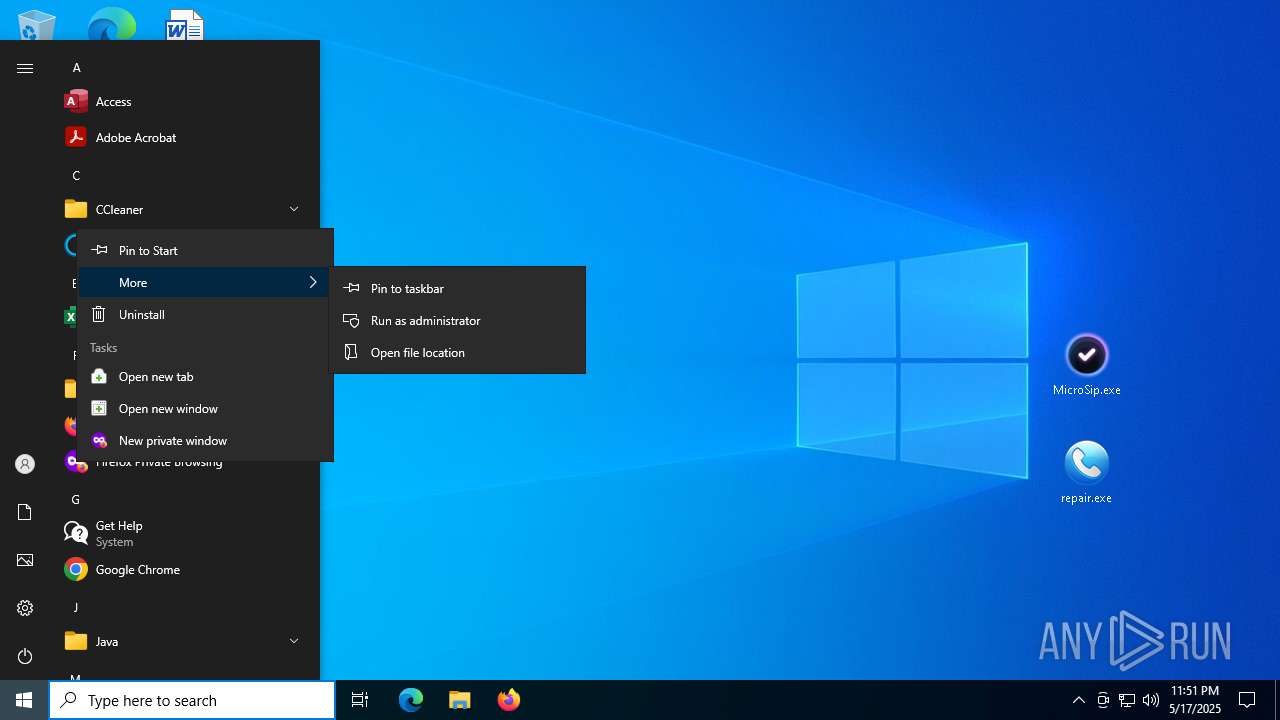Launch Firefox from the taskbar
This screenshot has height=720, width=1280.
[x=508, y=700]
